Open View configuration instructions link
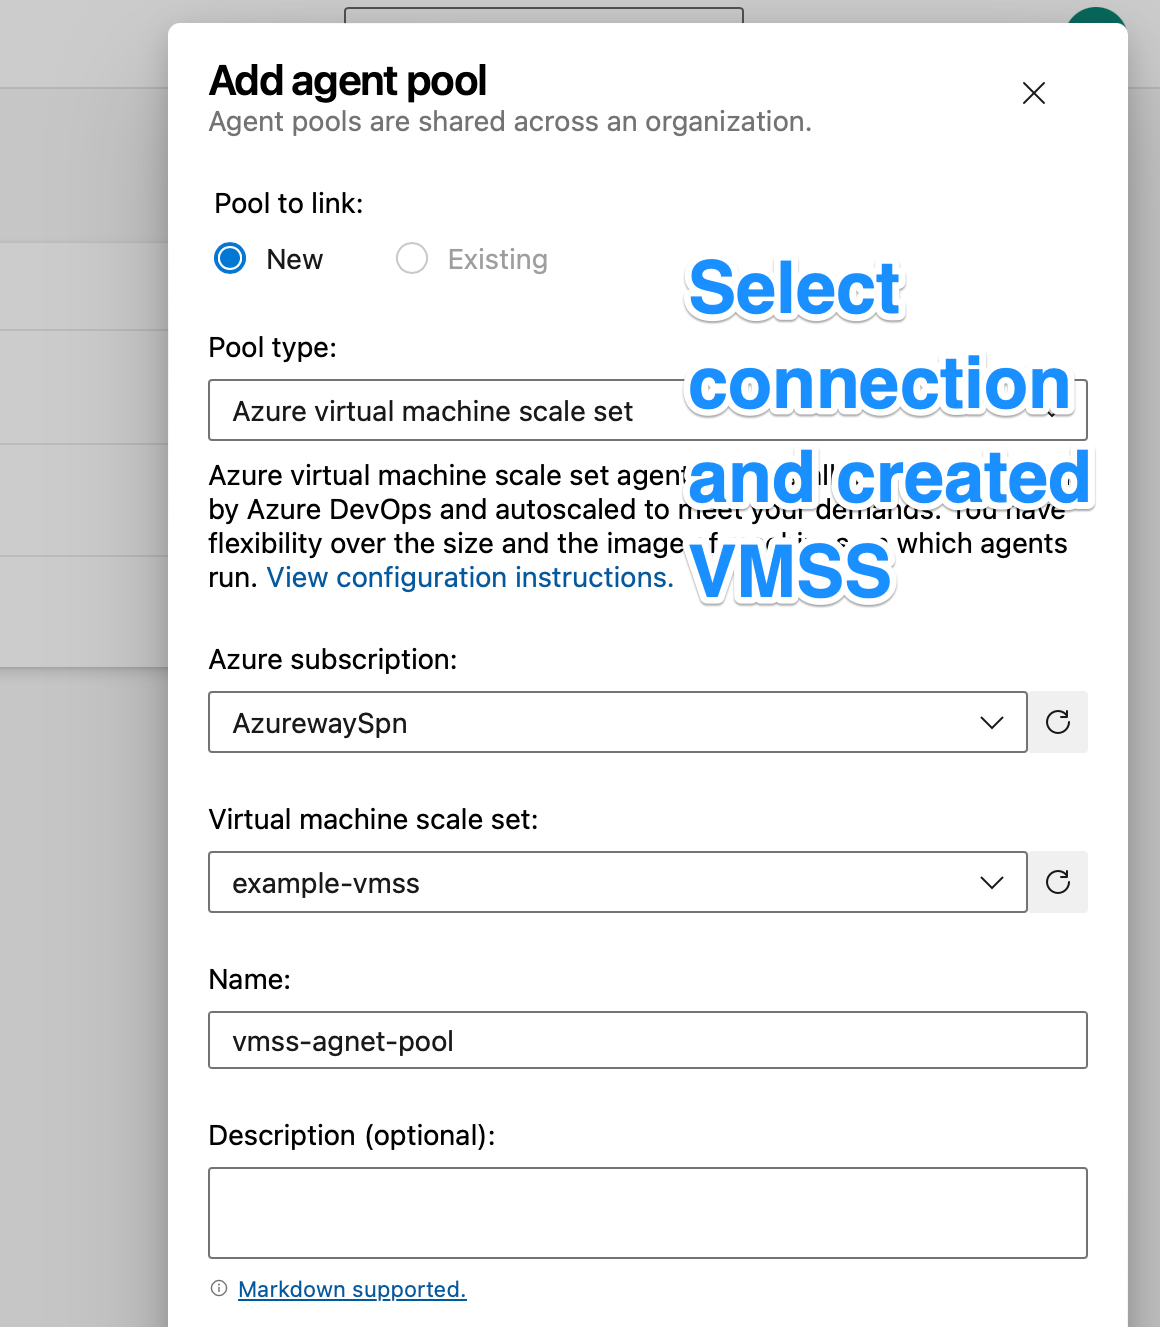The image size is (1160, 1327). tap(470, 578)
